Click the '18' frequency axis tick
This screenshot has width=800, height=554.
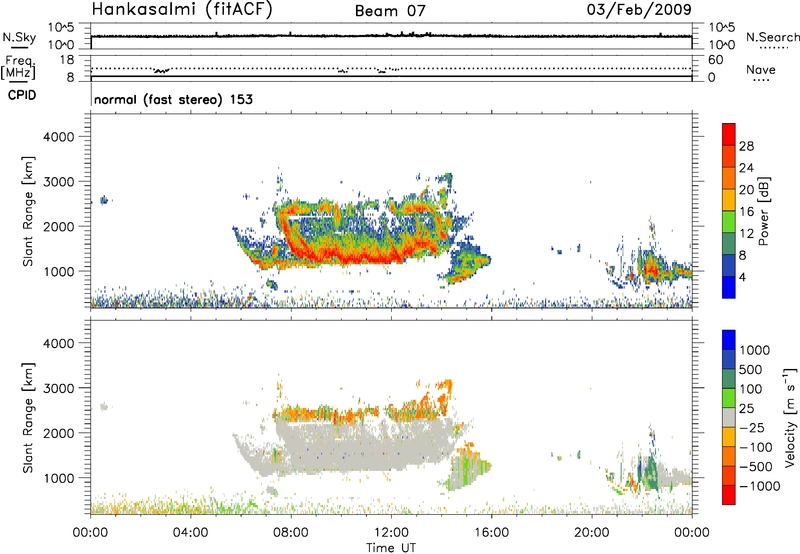tap(67, 60)
